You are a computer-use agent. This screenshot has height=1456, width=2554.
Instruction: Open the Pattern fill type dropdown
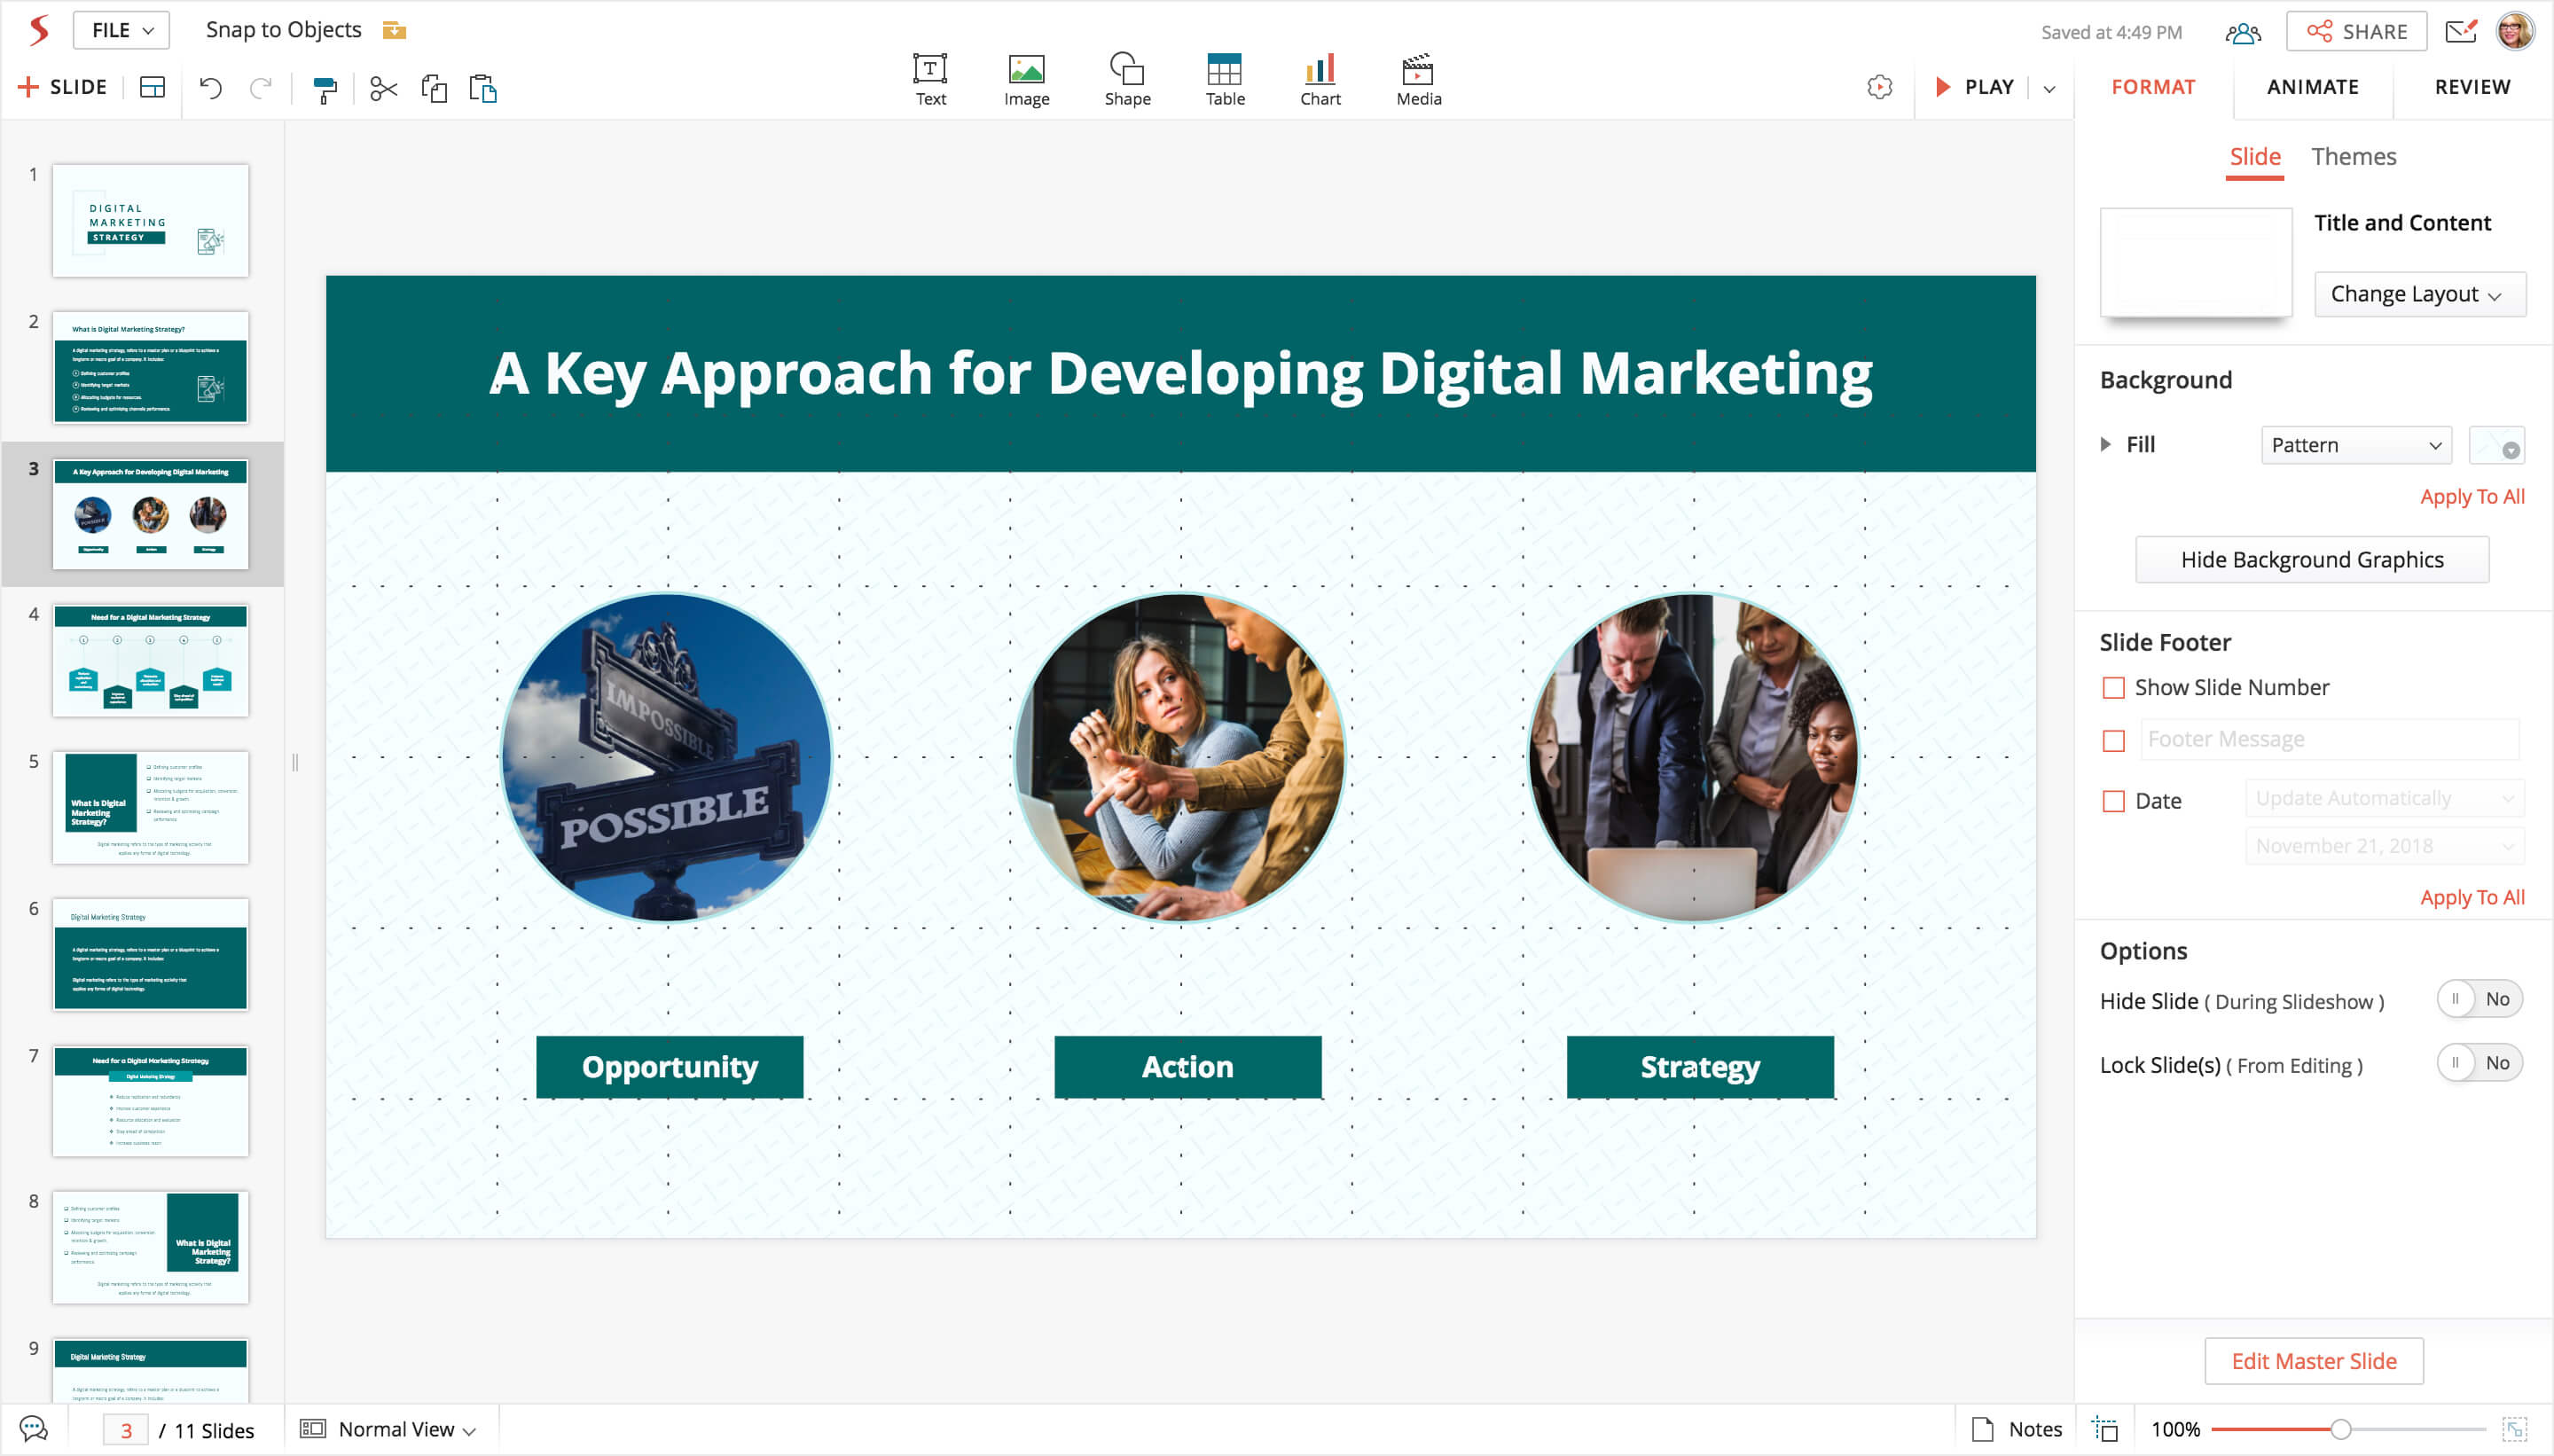click(x=2355, y=445)
